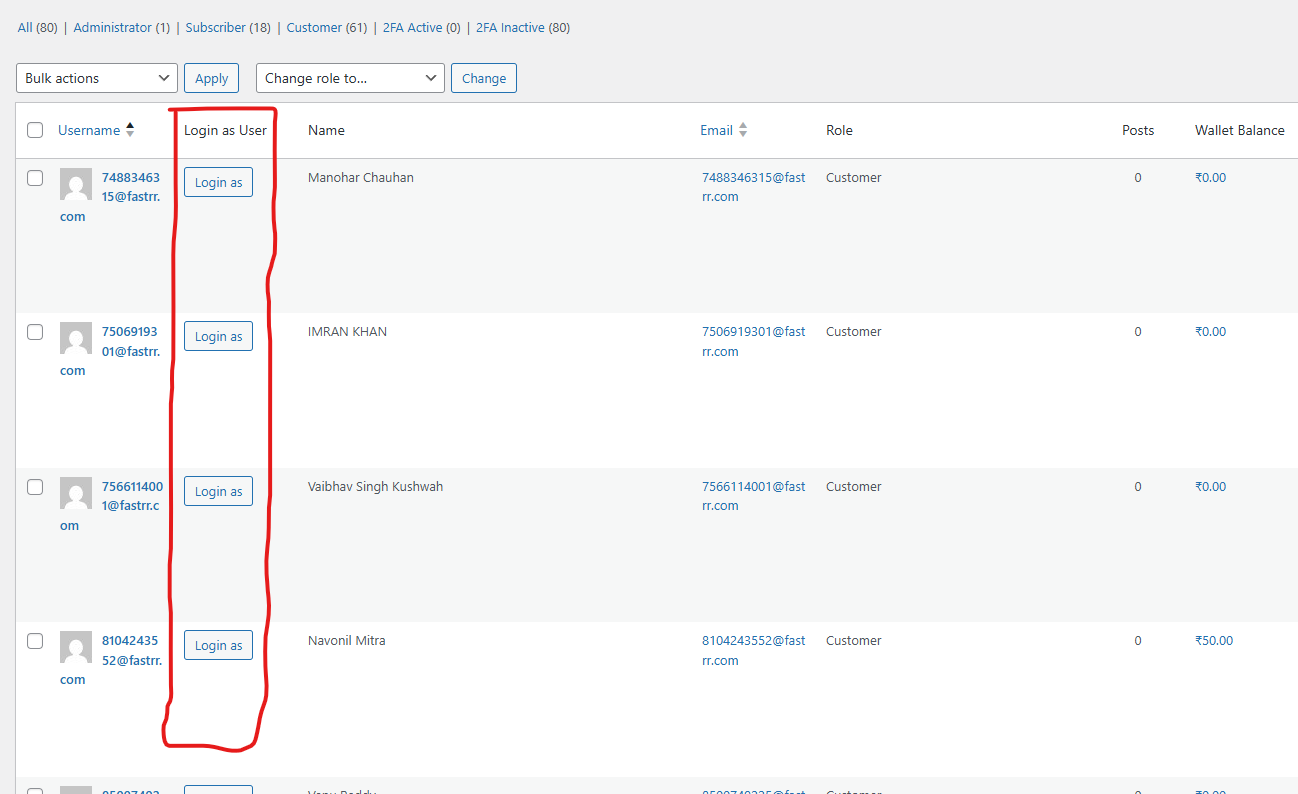
Task: Click Vaibhav Singh Kushwah's avatar icon
Action: [76, 493]
